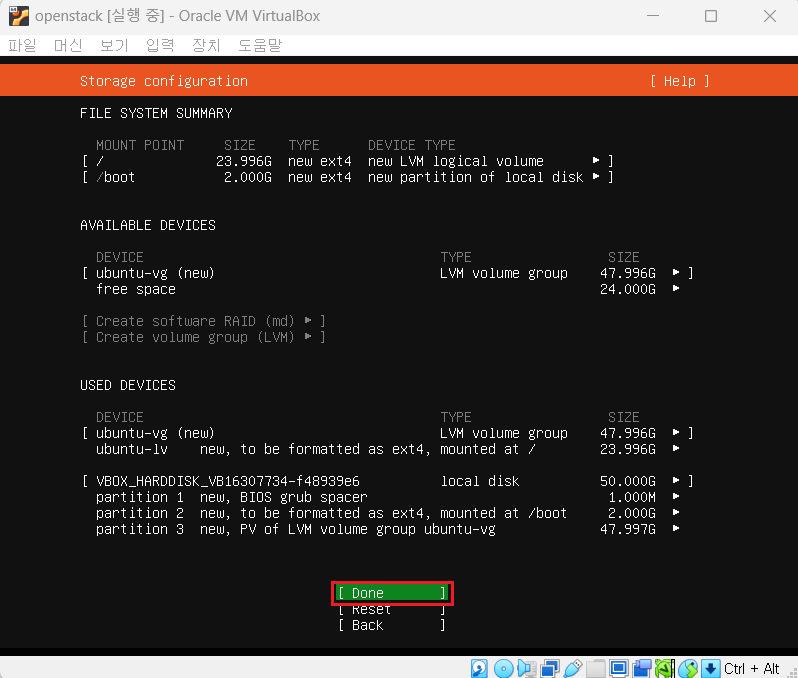Click the VirtualBox app icon in title bar
This screenshot has width=798, height=678.
point(19,16)
